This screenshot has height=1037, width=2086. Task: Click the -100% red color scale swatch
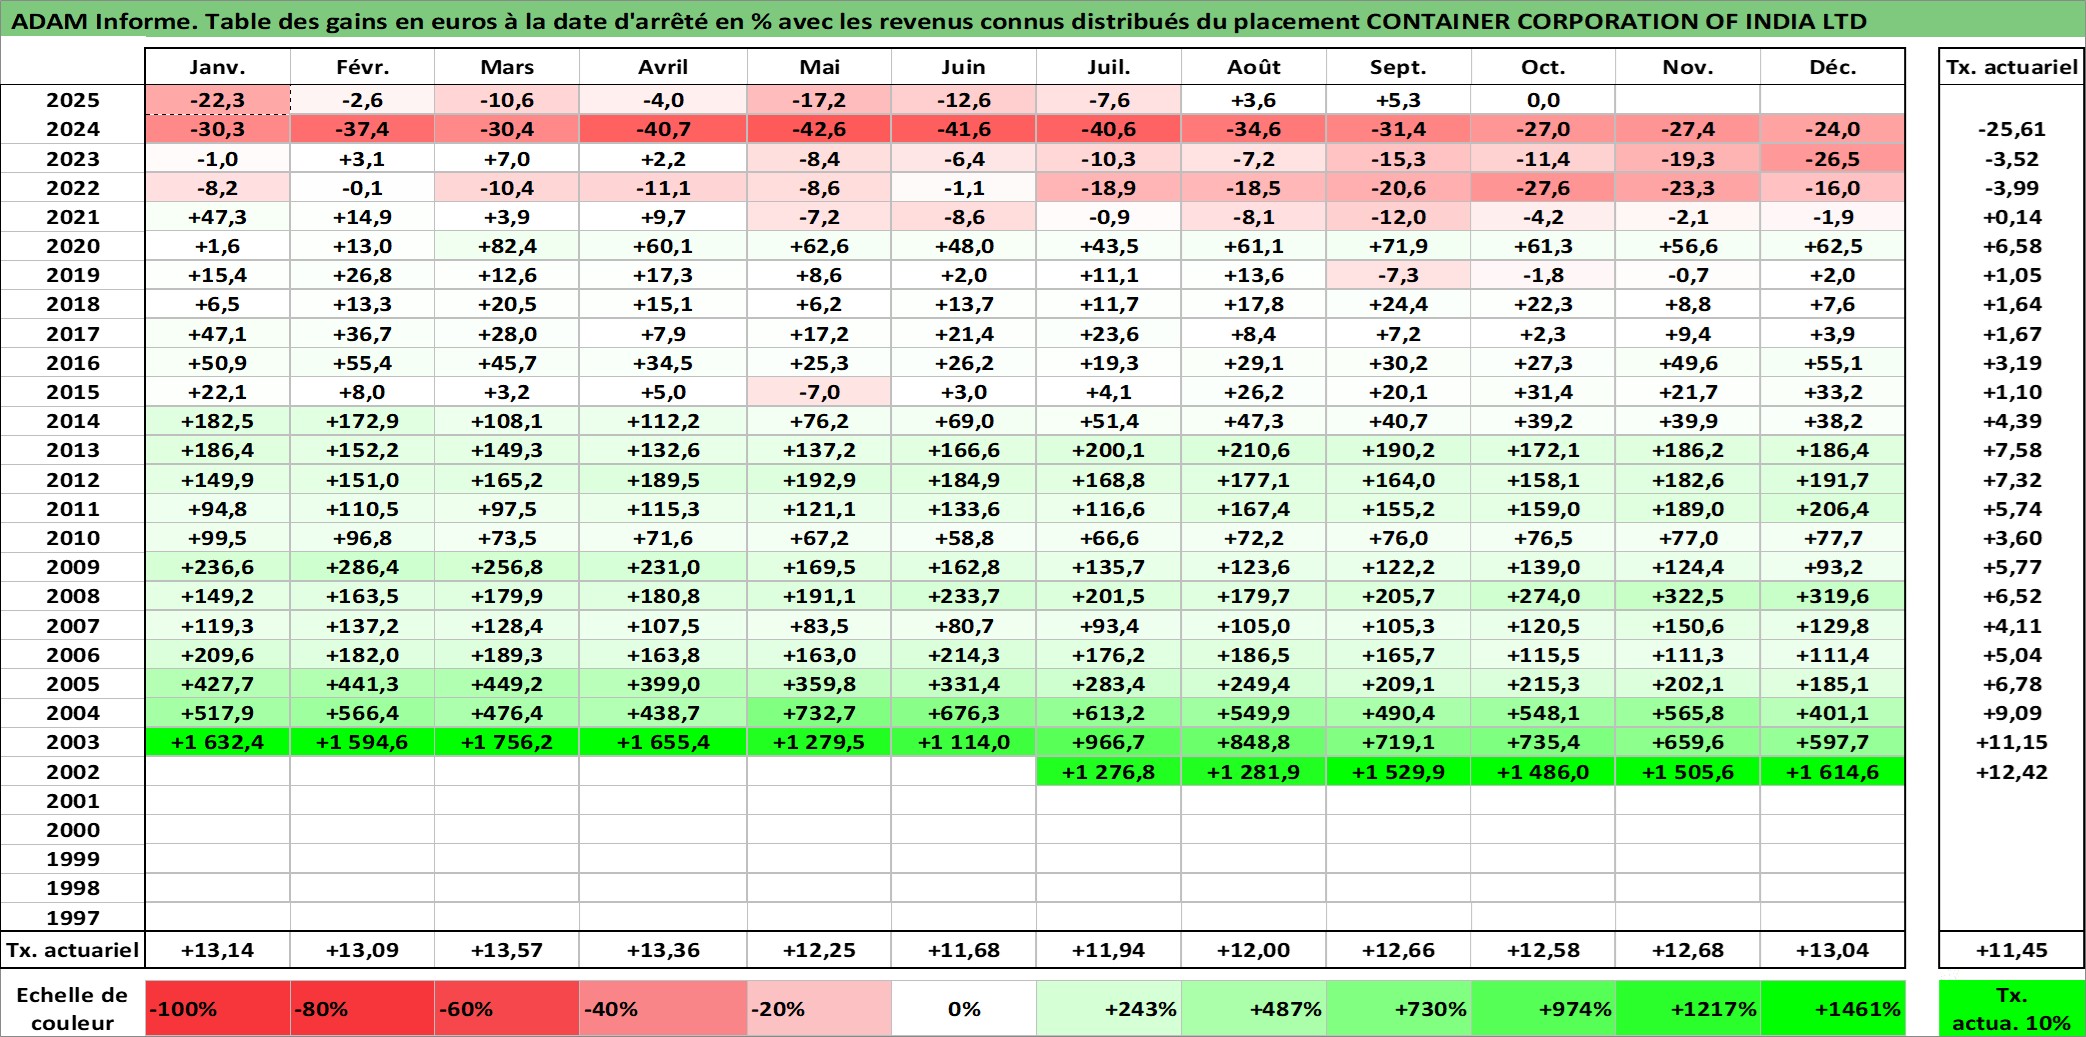click(218, 1008)
